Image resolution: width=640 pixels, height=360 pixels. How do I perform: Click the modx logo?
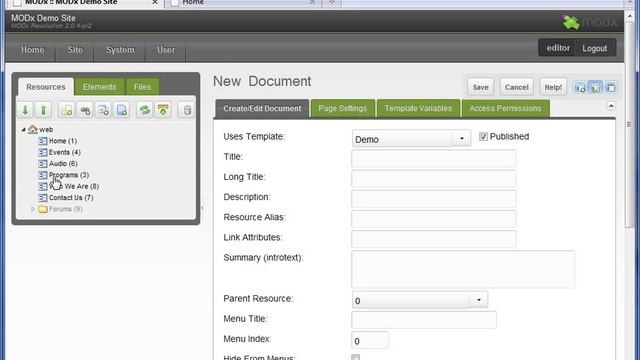point(590,22)
